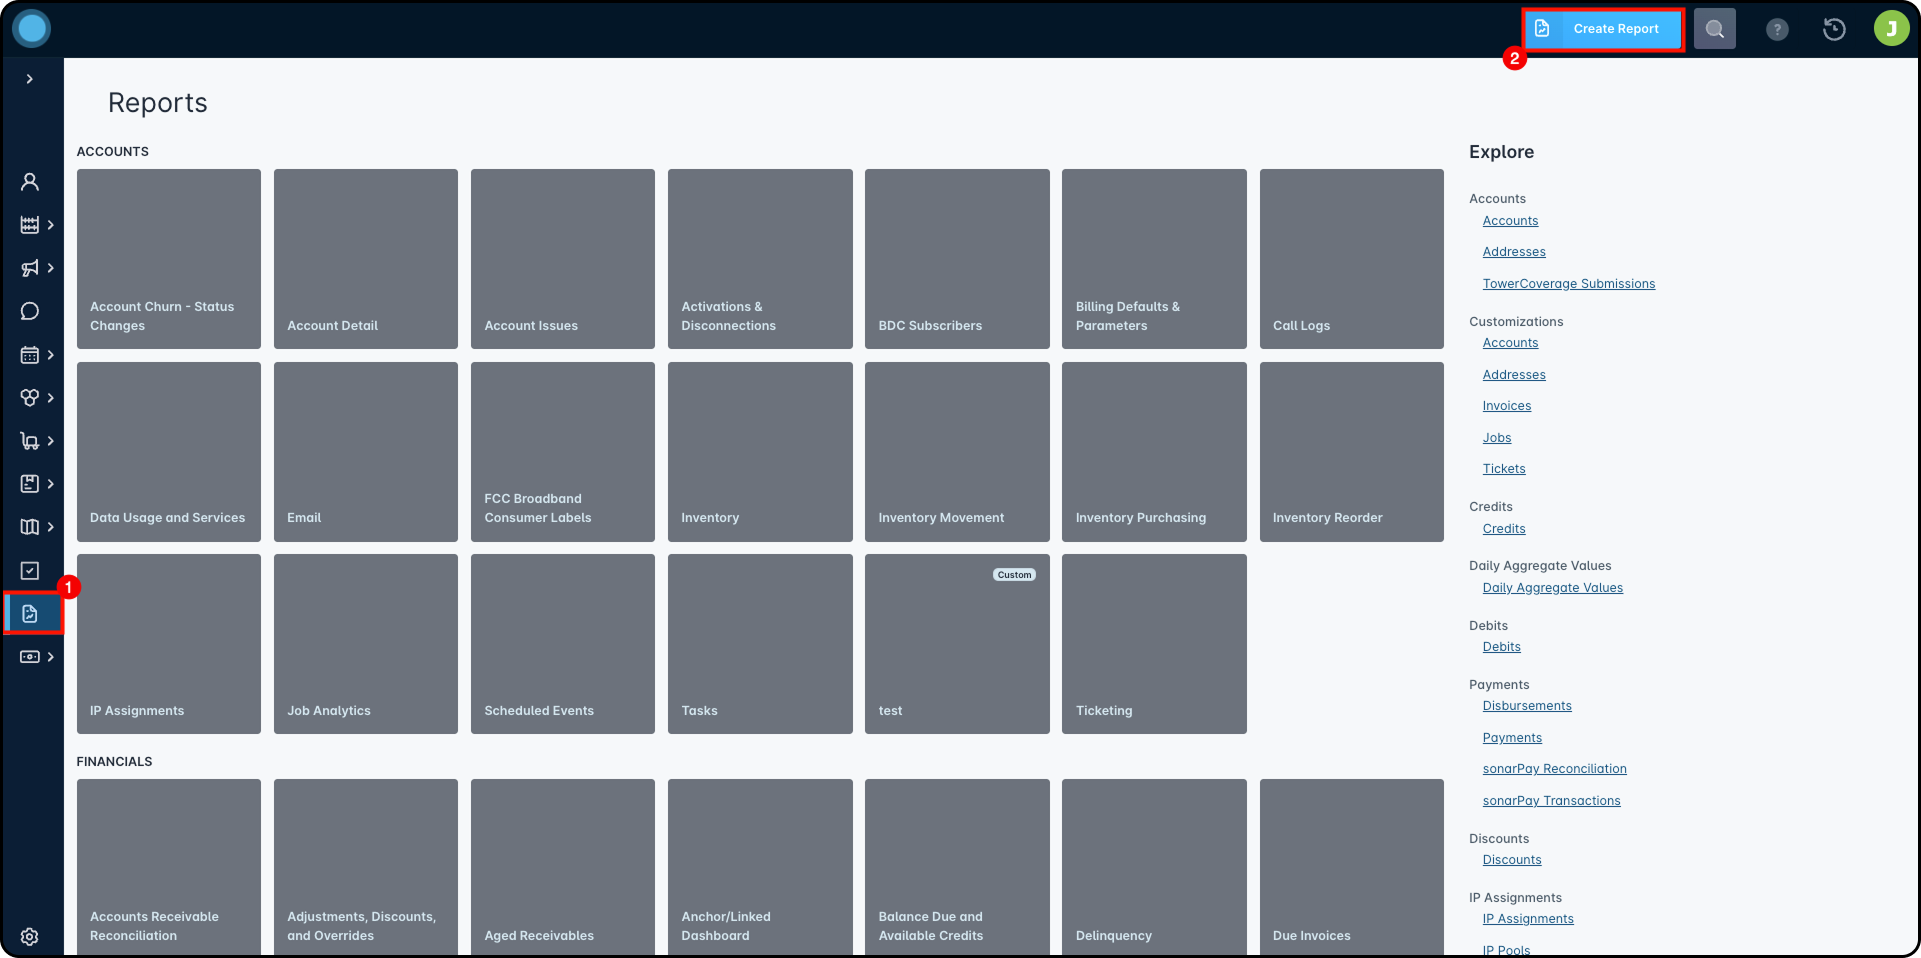Open the settings gear icon
Viewport: 1921px width, 958px height.
30,937
